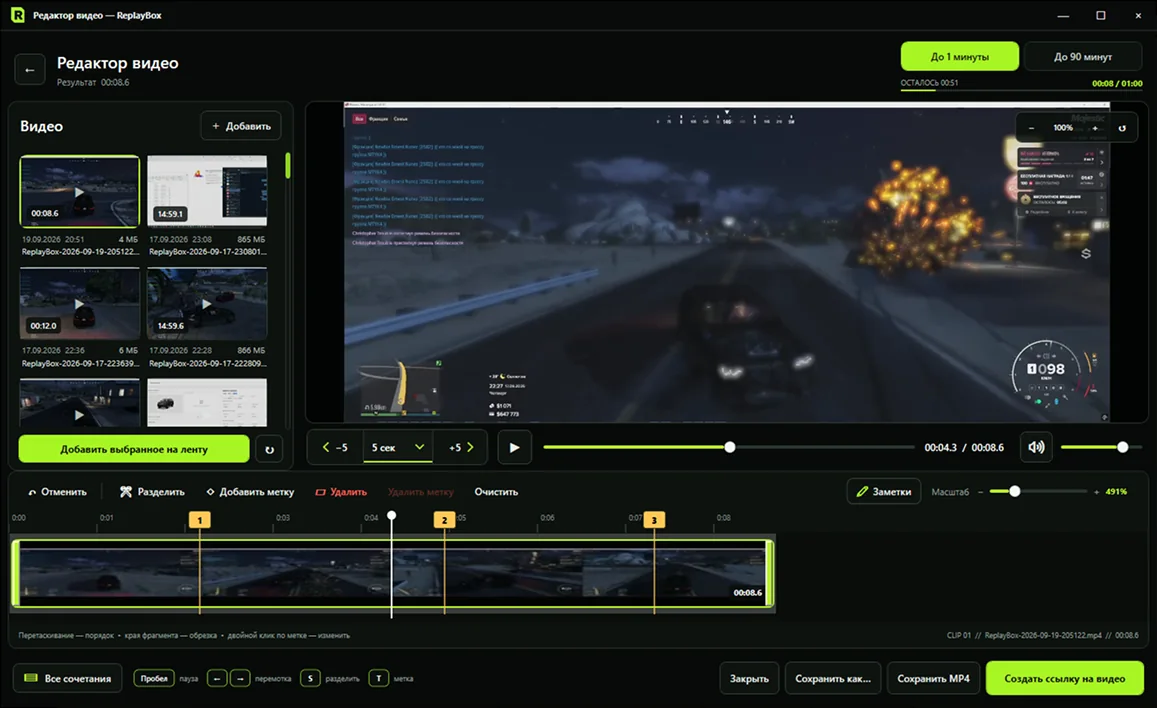Click the clip's left trim handle
Viewport: 1157px width, 708px height.
(15, 574)
